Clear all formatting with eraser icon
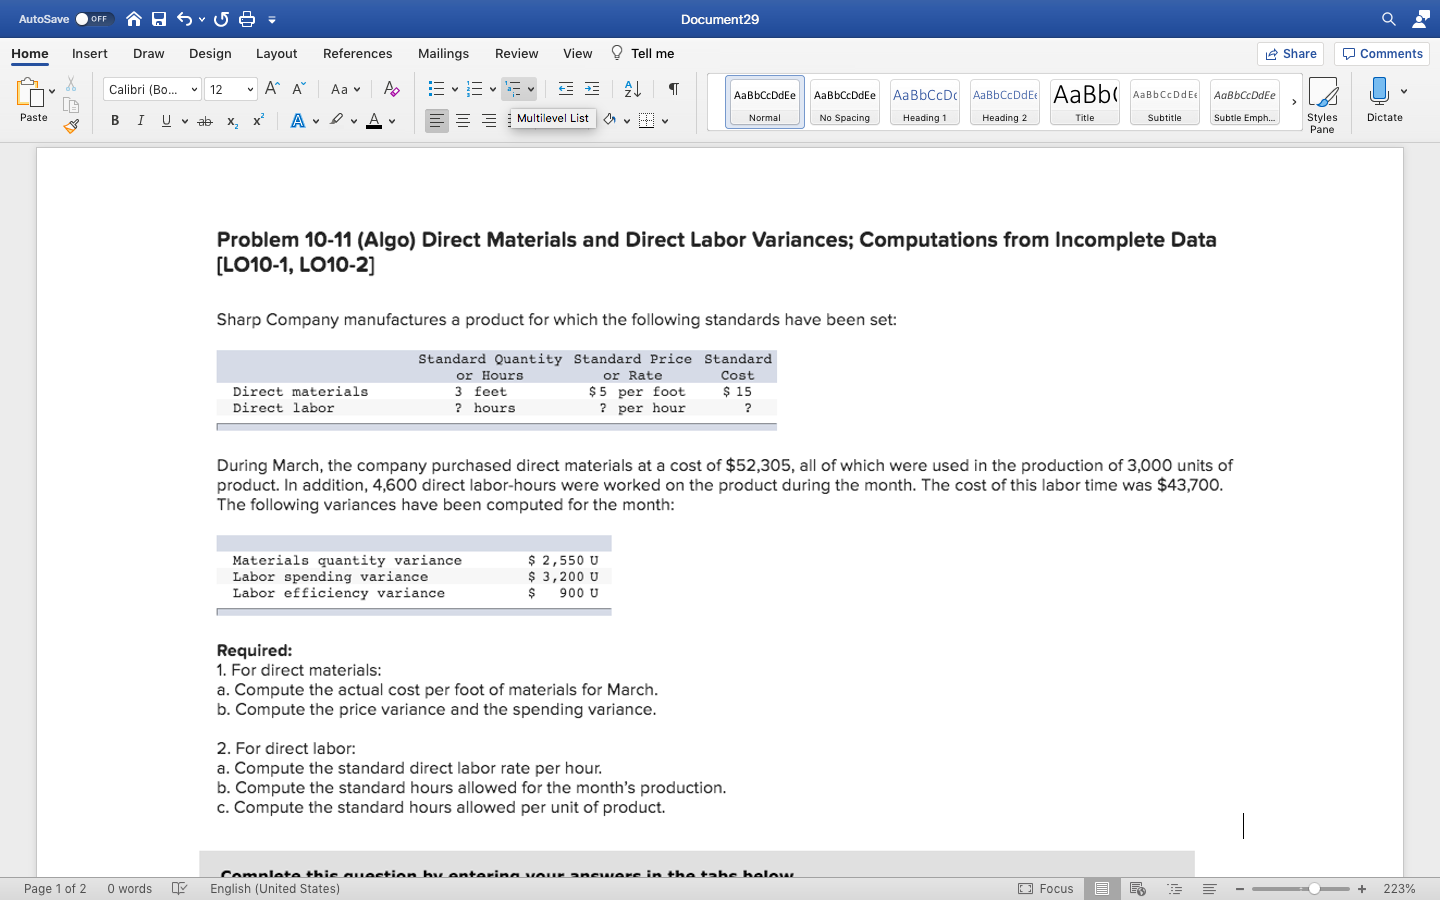The height and width of the screenshot is (900, 1440). [392, 89]
